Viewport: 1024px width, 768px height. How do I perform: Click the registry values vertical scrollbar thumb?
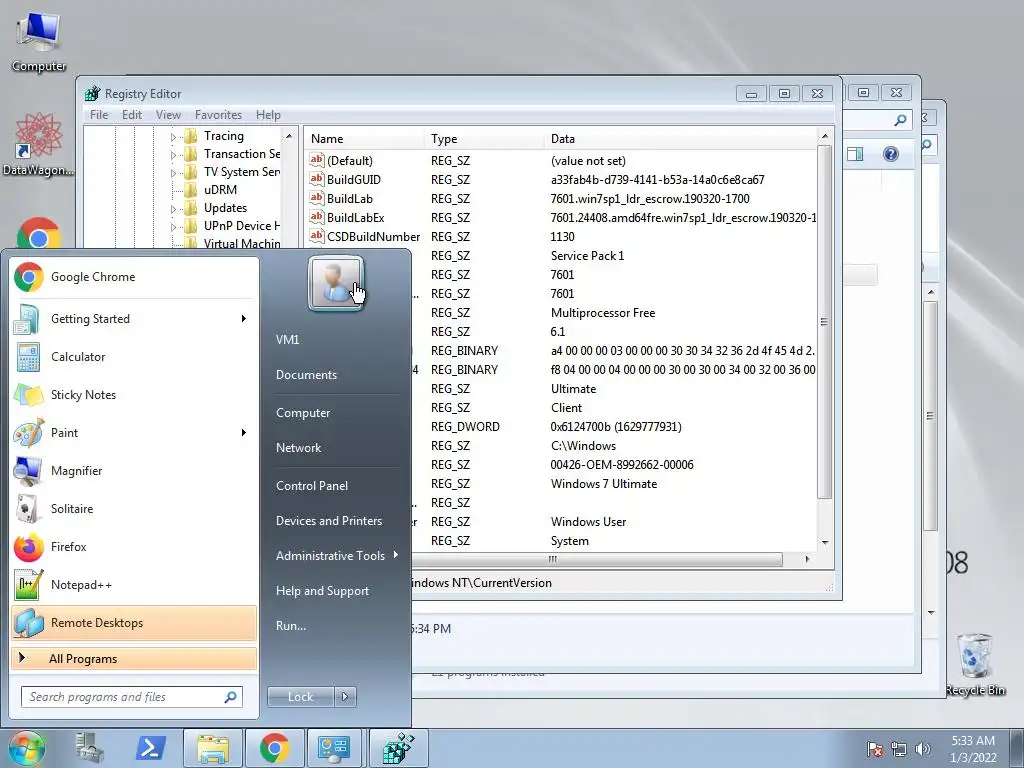(824, 321)
